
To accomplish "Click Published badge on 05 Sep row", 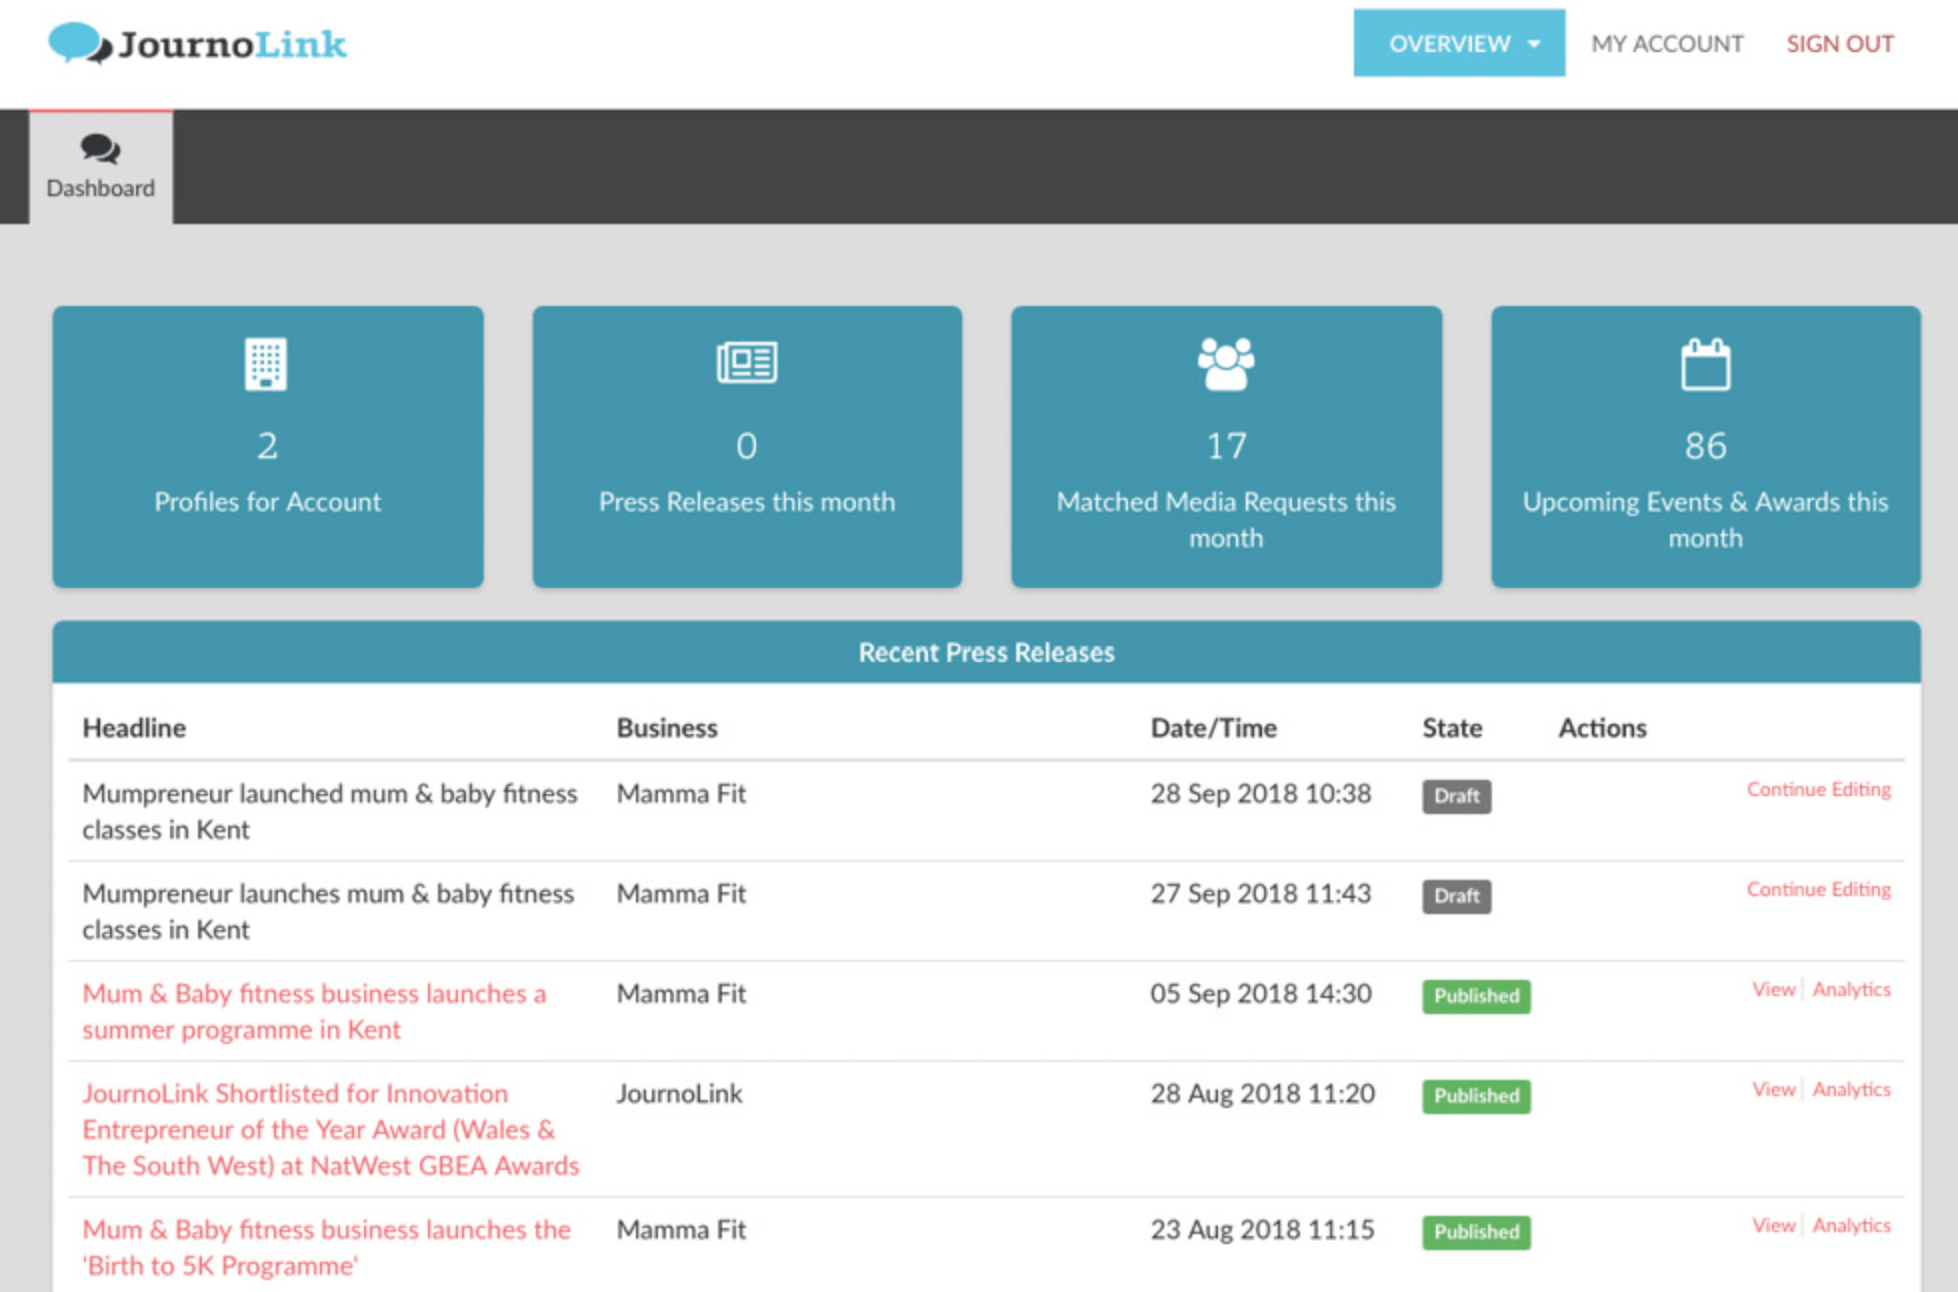I will click(1476, 996).
